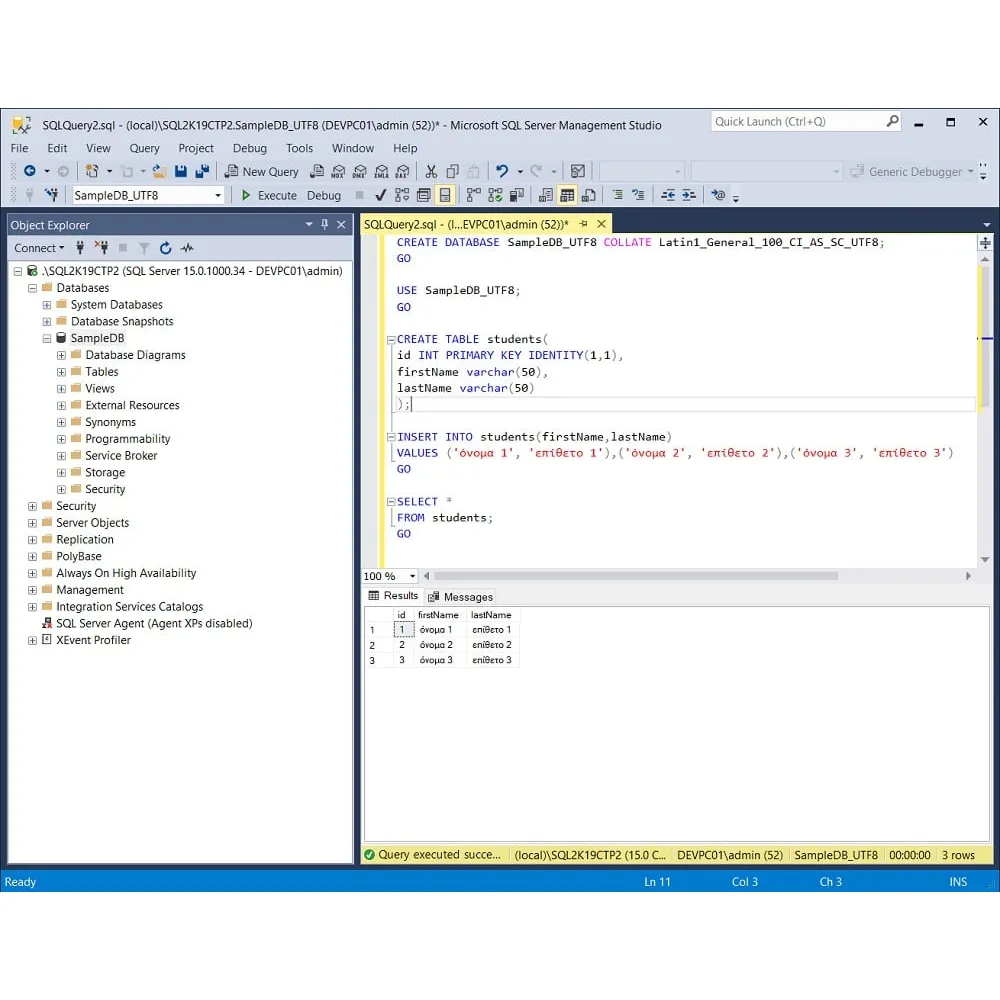The width and height of the screenshot is (1000, 1000).
Task: Click the Connect Object Explorer plug icon
Action: coord(80,247)
